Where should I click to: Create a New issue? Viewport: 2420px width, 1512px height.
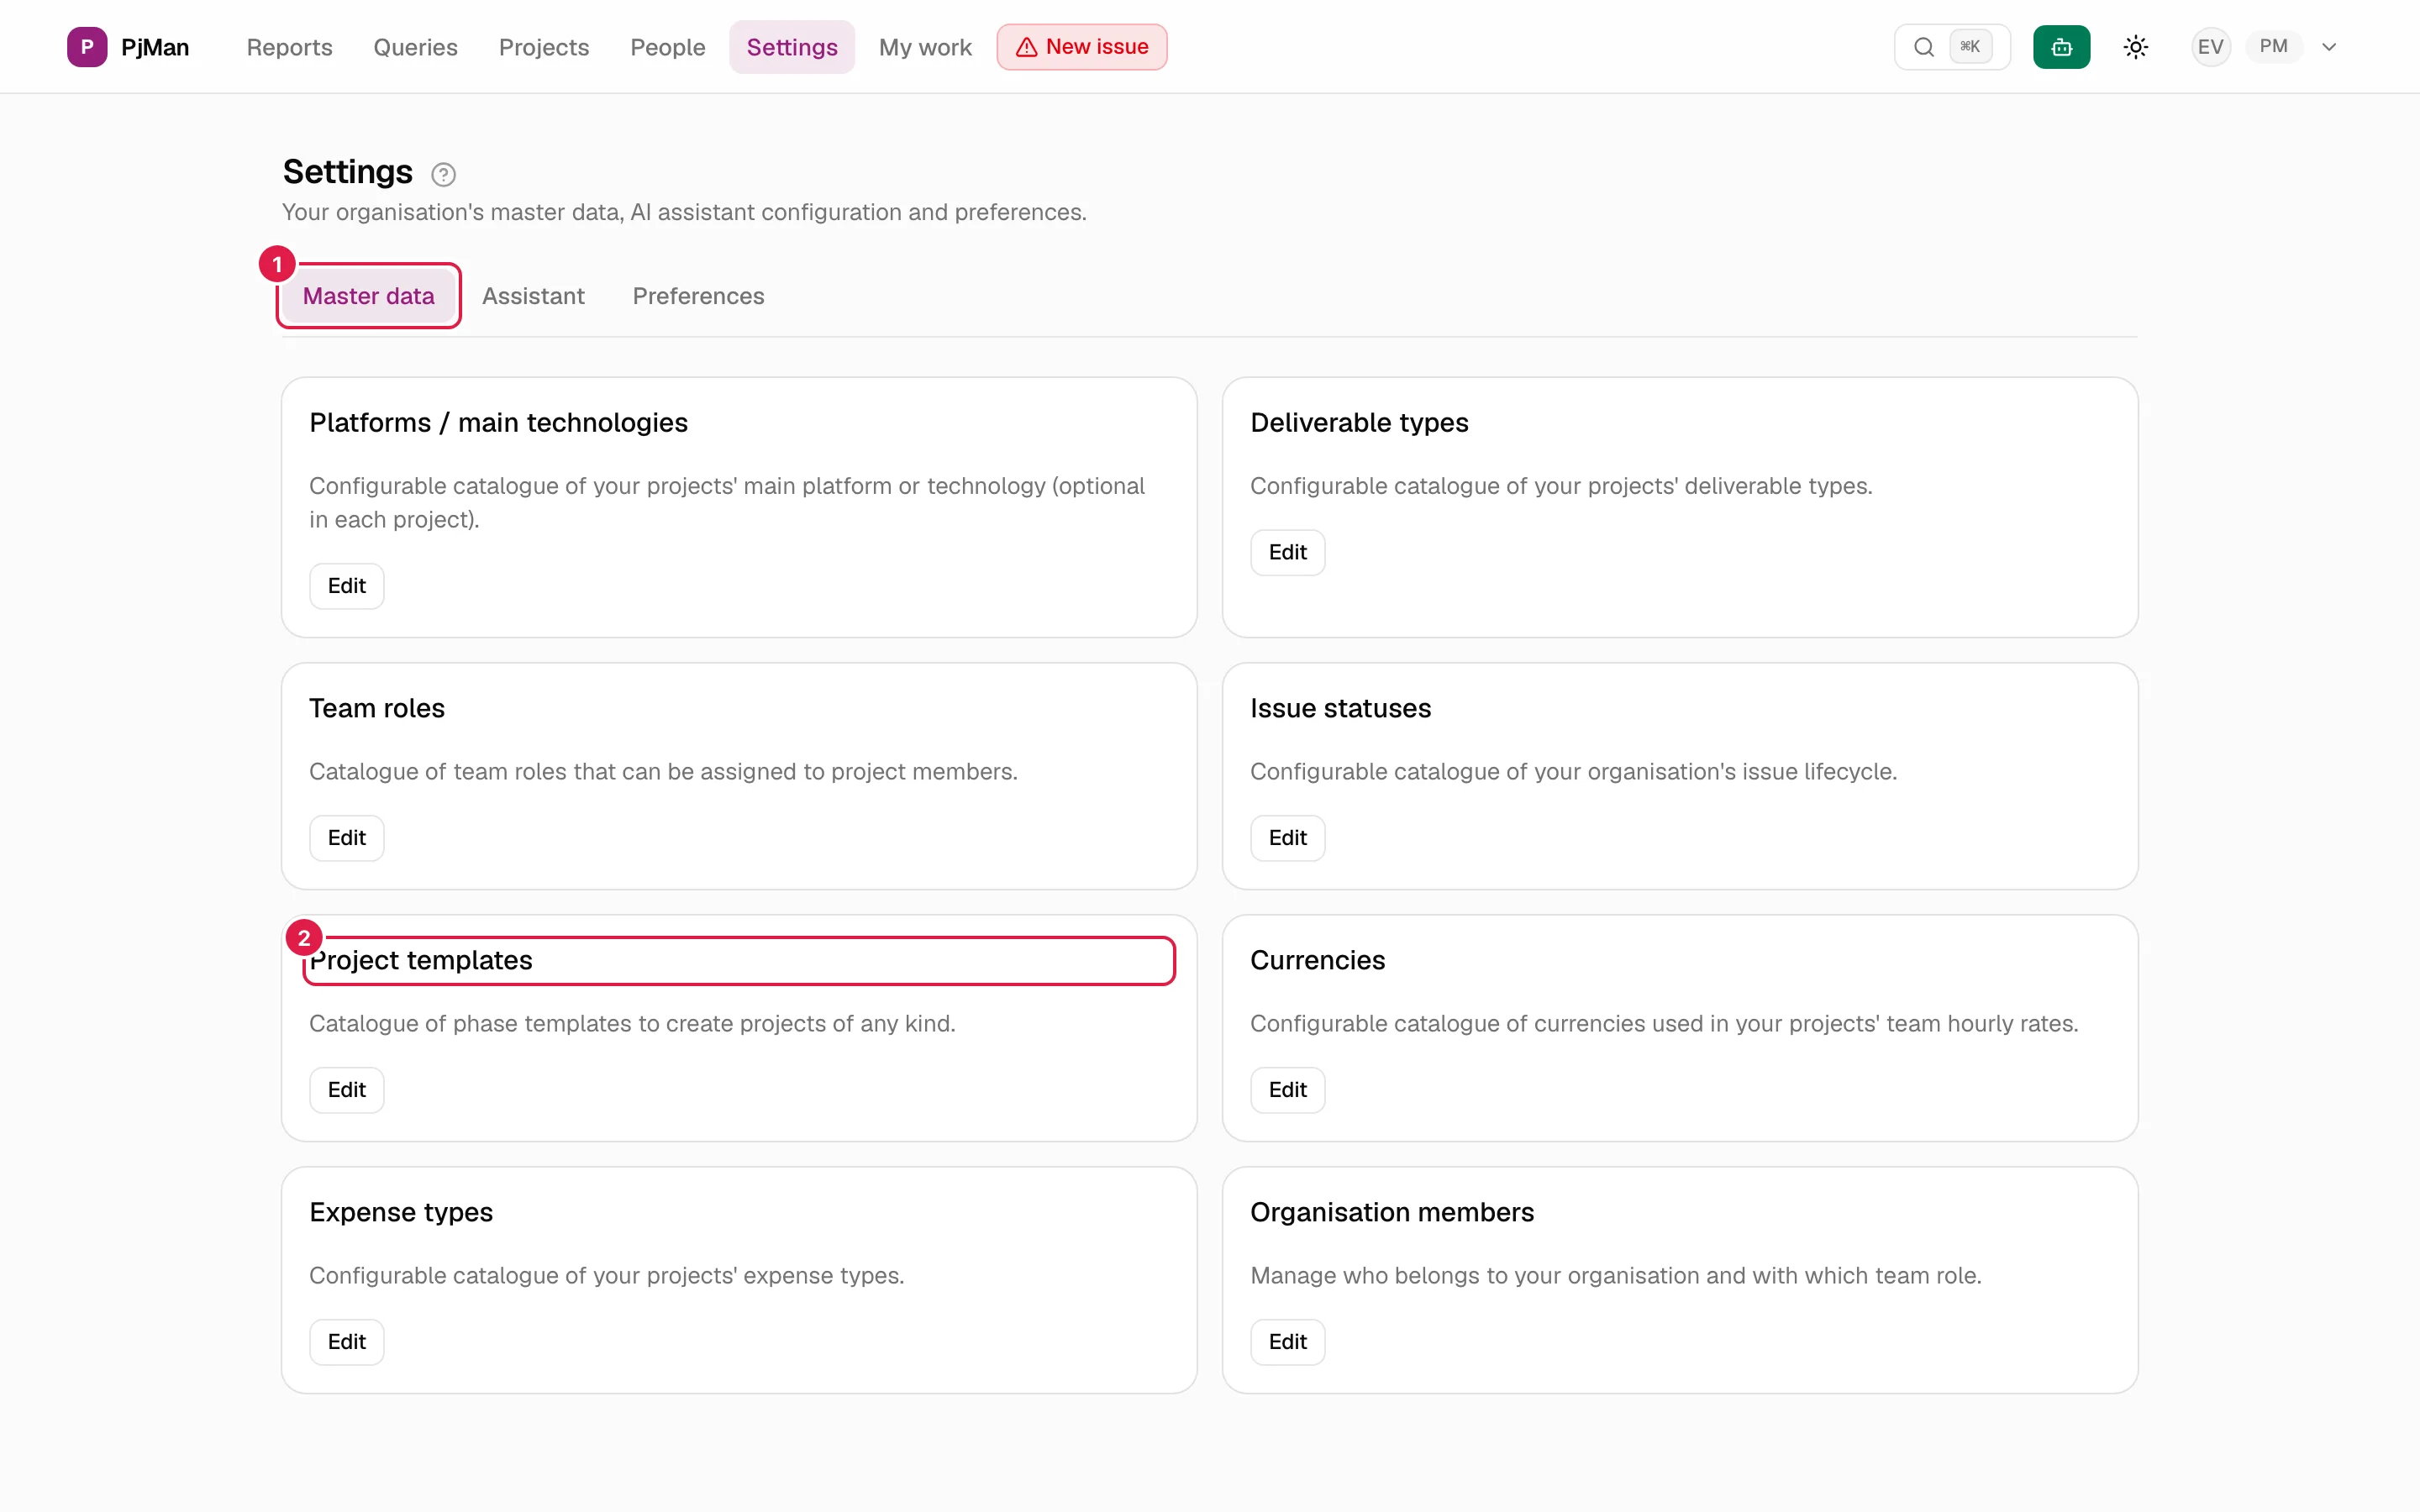1081,47
